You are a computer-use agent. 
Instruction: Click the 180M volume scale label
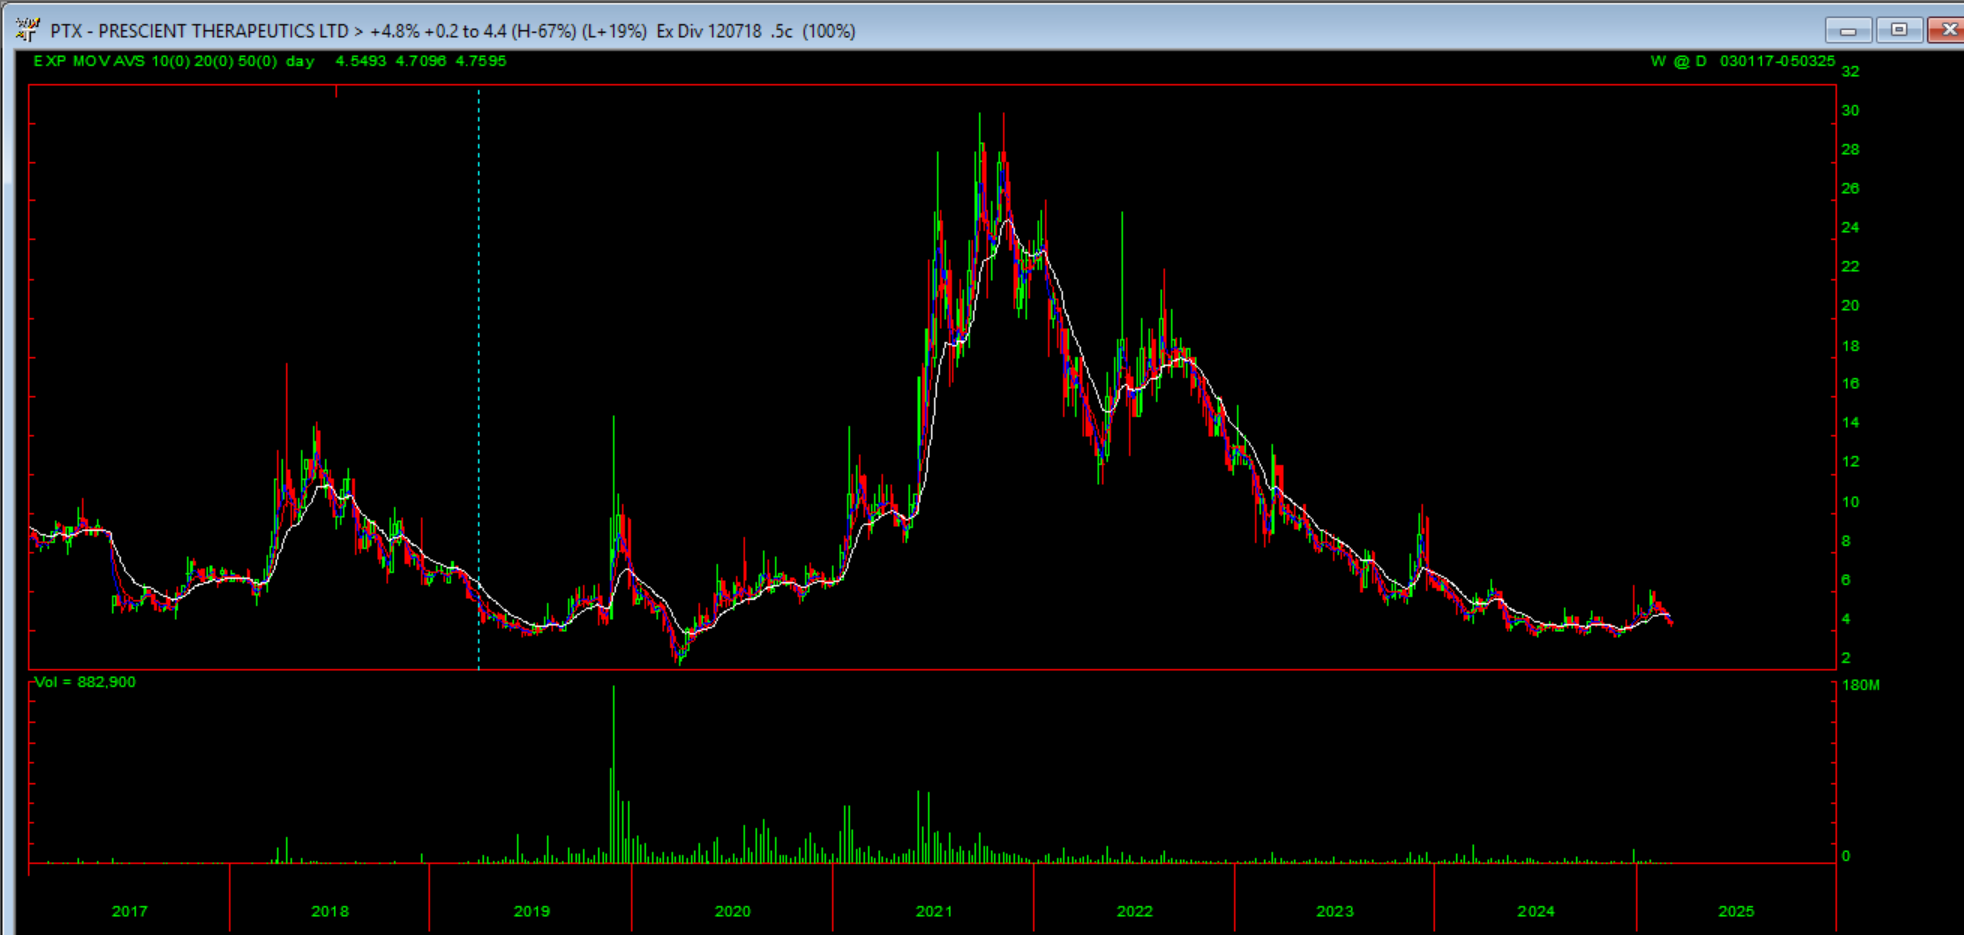pos(1861,685)
